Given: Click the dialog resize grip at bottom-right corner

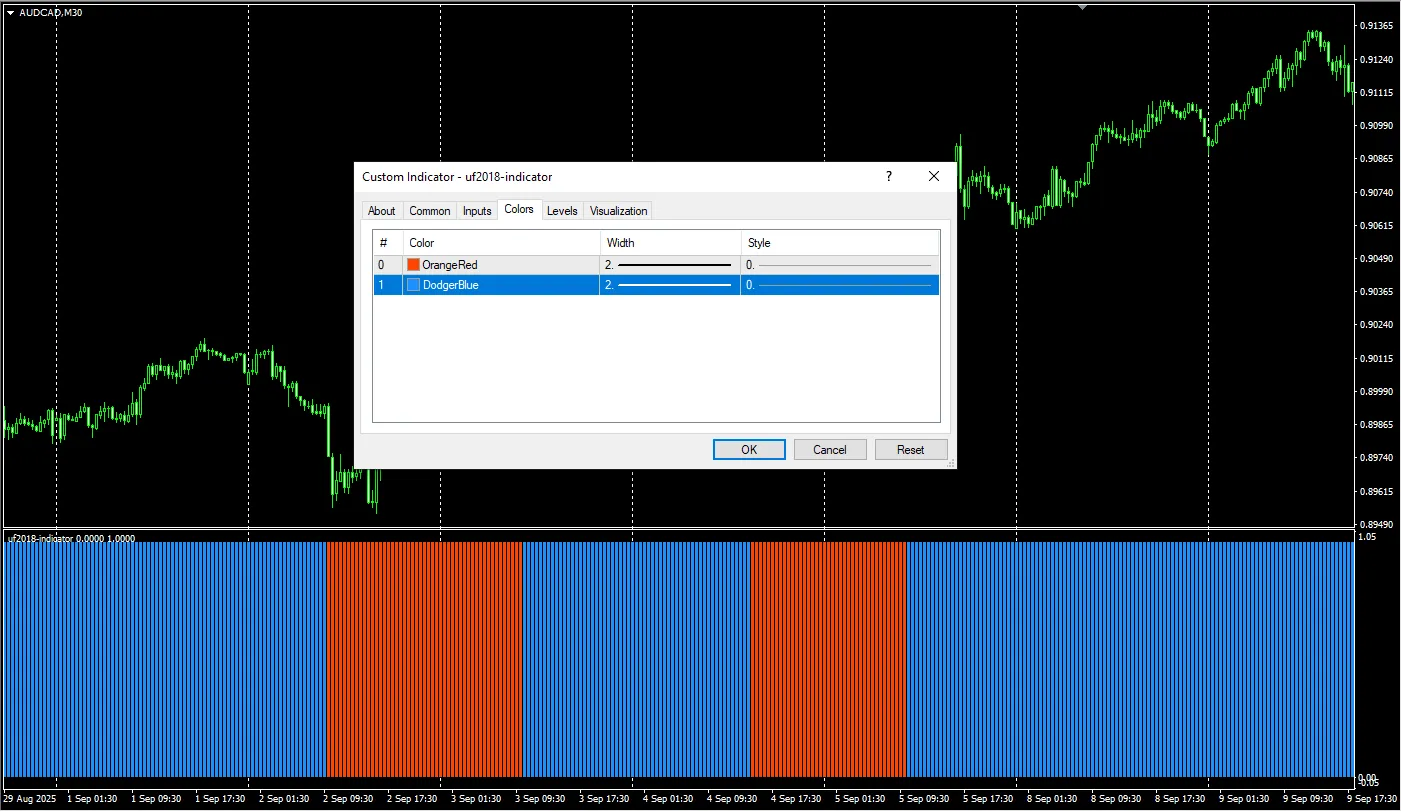Looking at the screenshot, I should pos(950,463).
